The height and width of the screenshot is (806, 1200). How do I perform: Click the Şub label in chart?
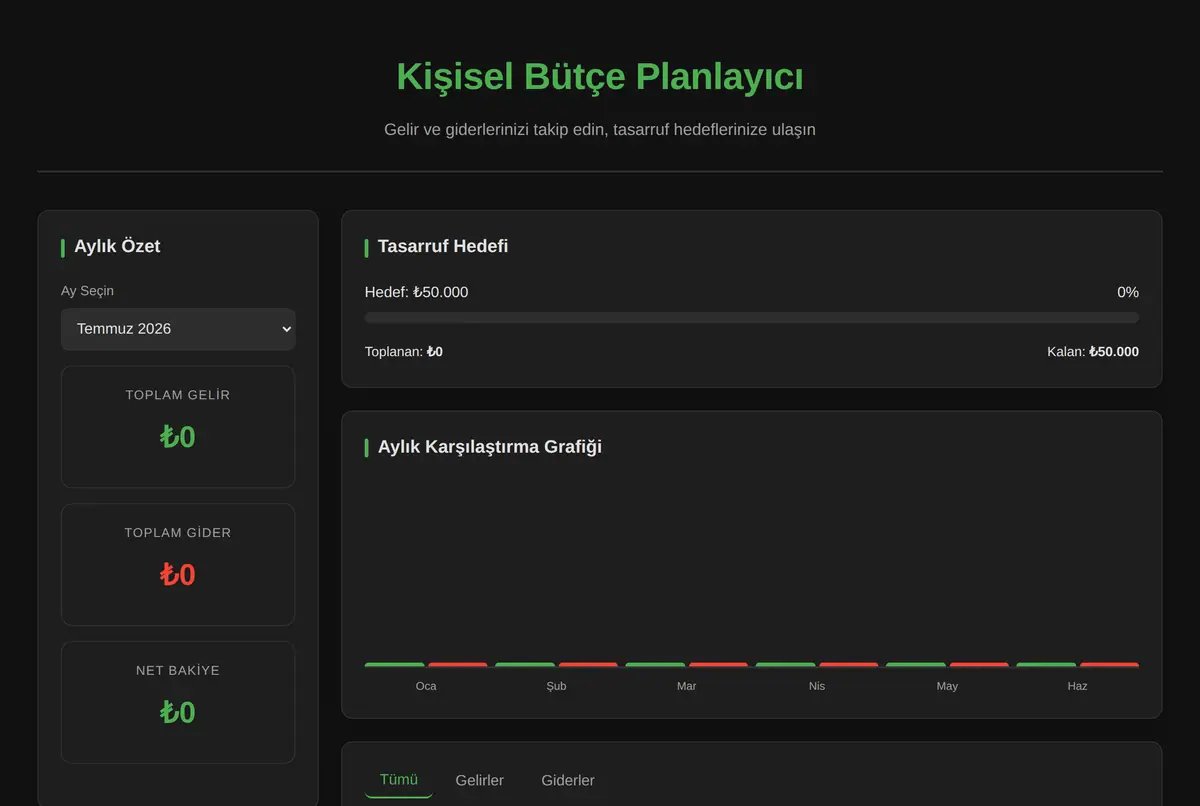pyautogui.click(x=556, y=686)
